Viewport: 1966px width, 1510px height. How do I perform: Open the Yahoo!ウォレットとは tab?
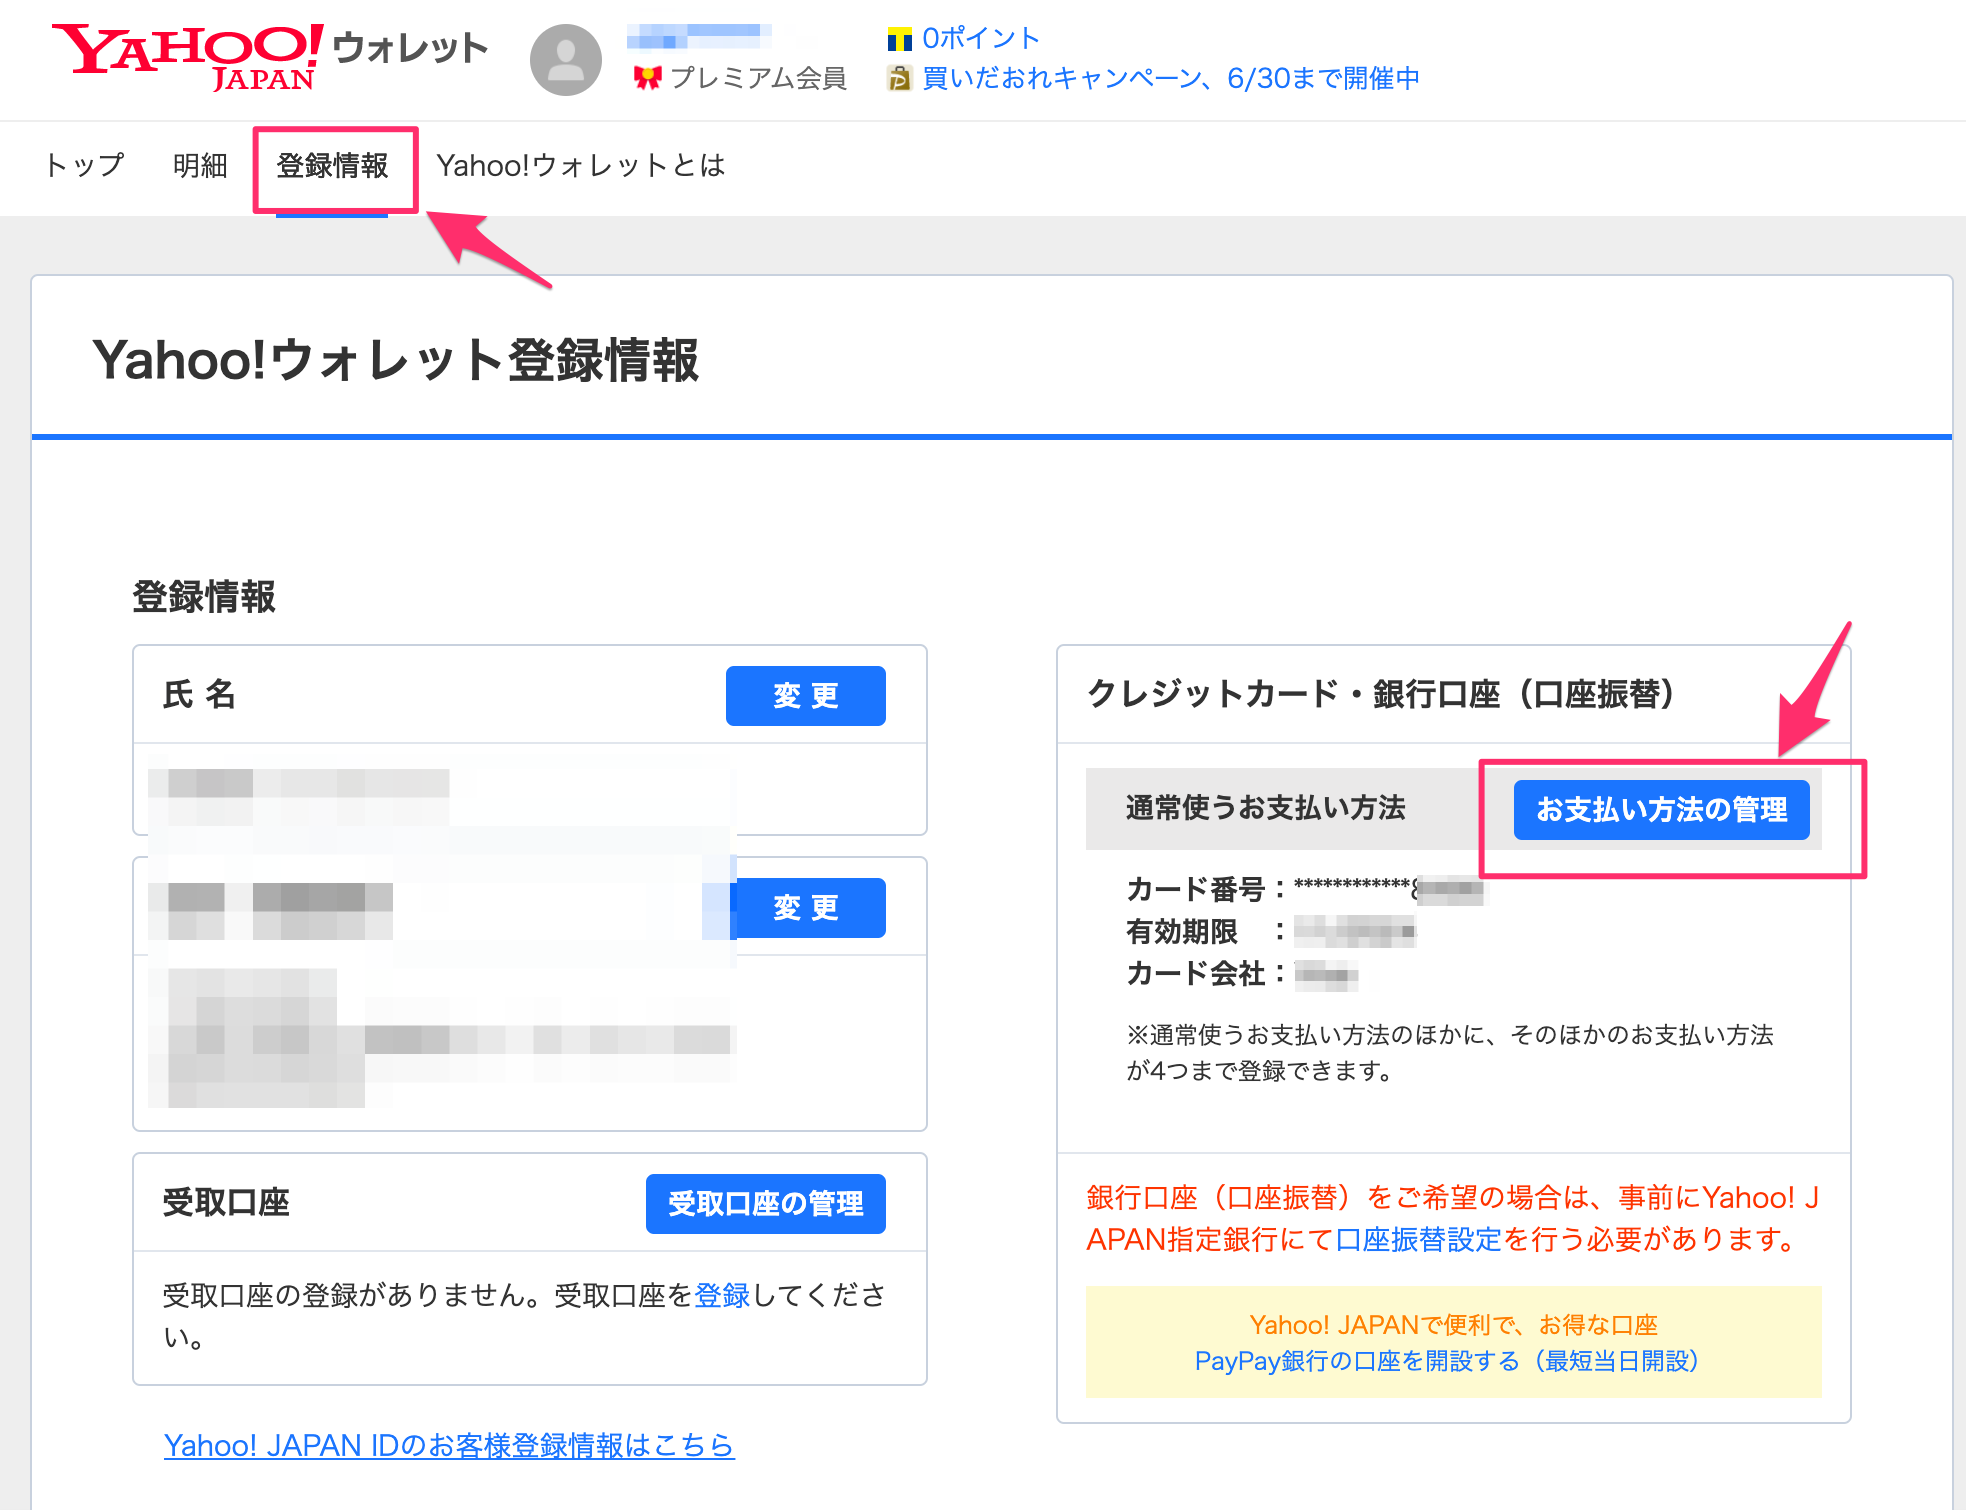coord(581,165)
